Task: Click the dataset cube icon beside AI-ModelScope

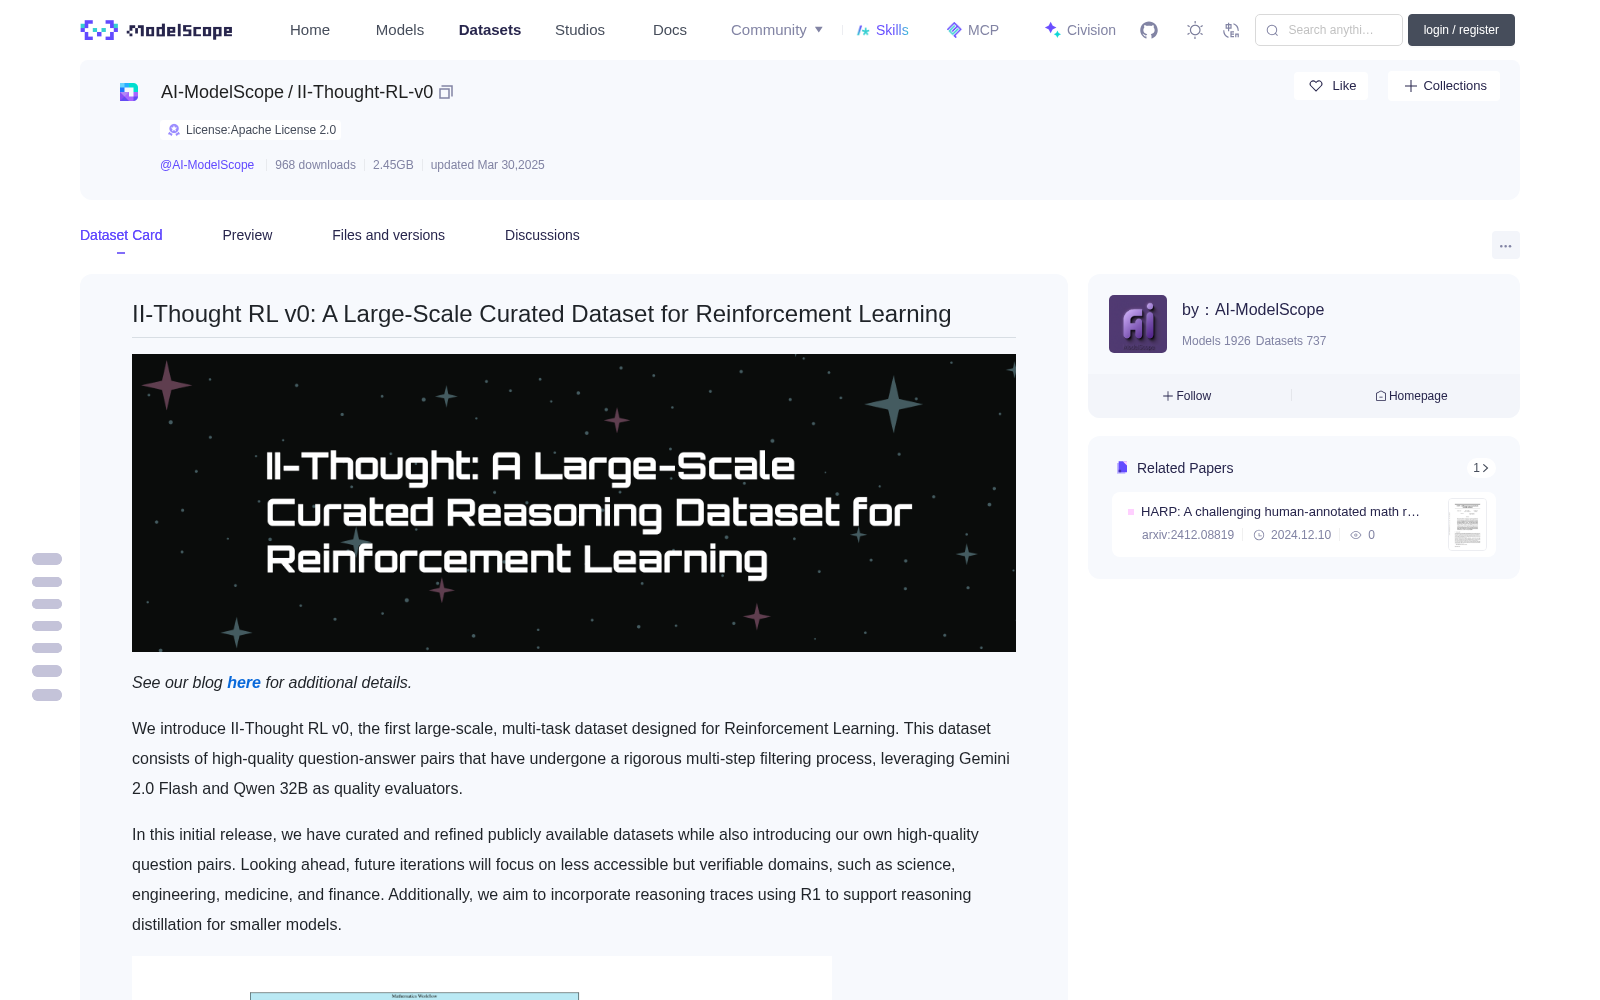Action: (129, 92)
